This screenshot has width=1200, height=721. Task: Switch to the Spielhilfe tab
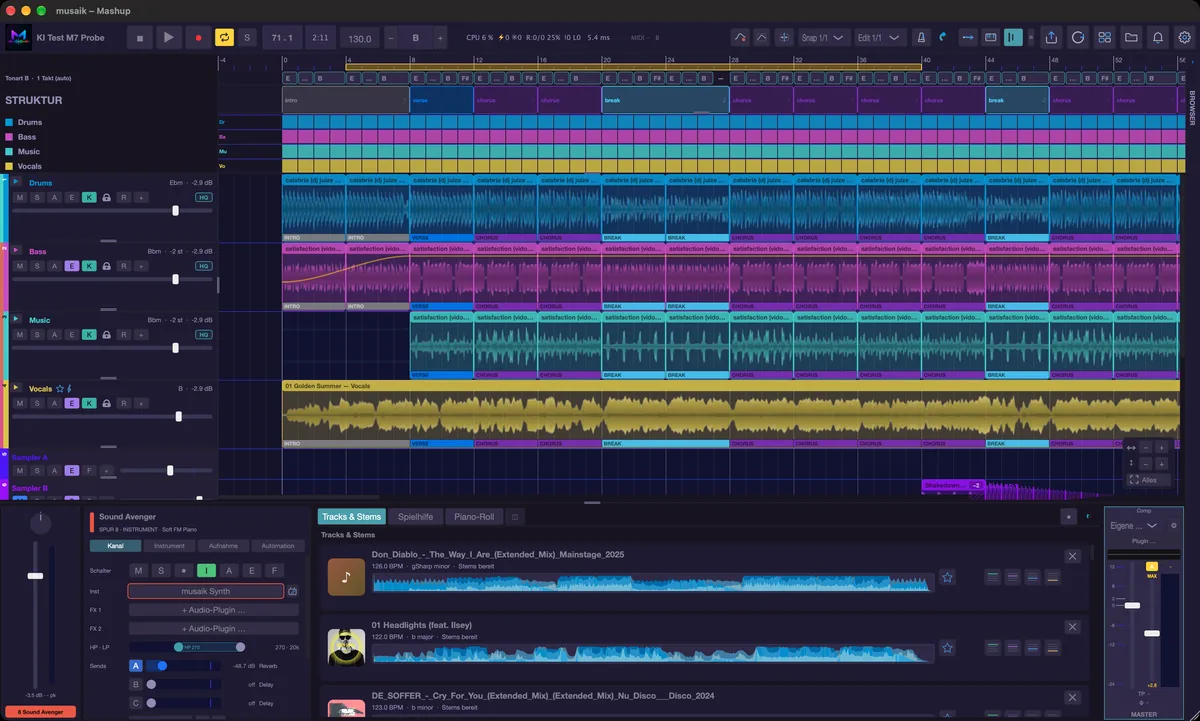click(x=416, y=517)
